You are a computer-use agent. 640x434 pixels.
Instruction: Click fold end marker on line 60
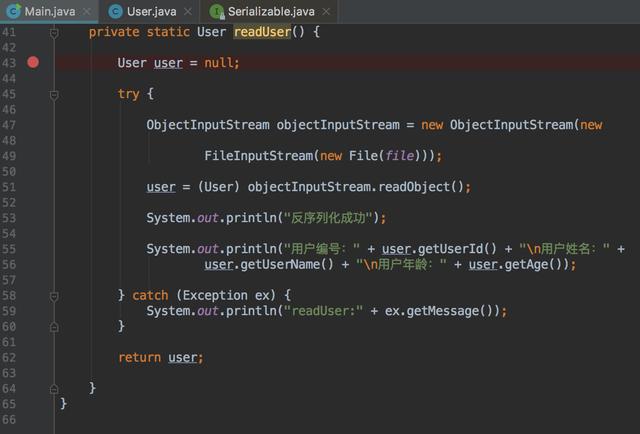pos(54,326)
